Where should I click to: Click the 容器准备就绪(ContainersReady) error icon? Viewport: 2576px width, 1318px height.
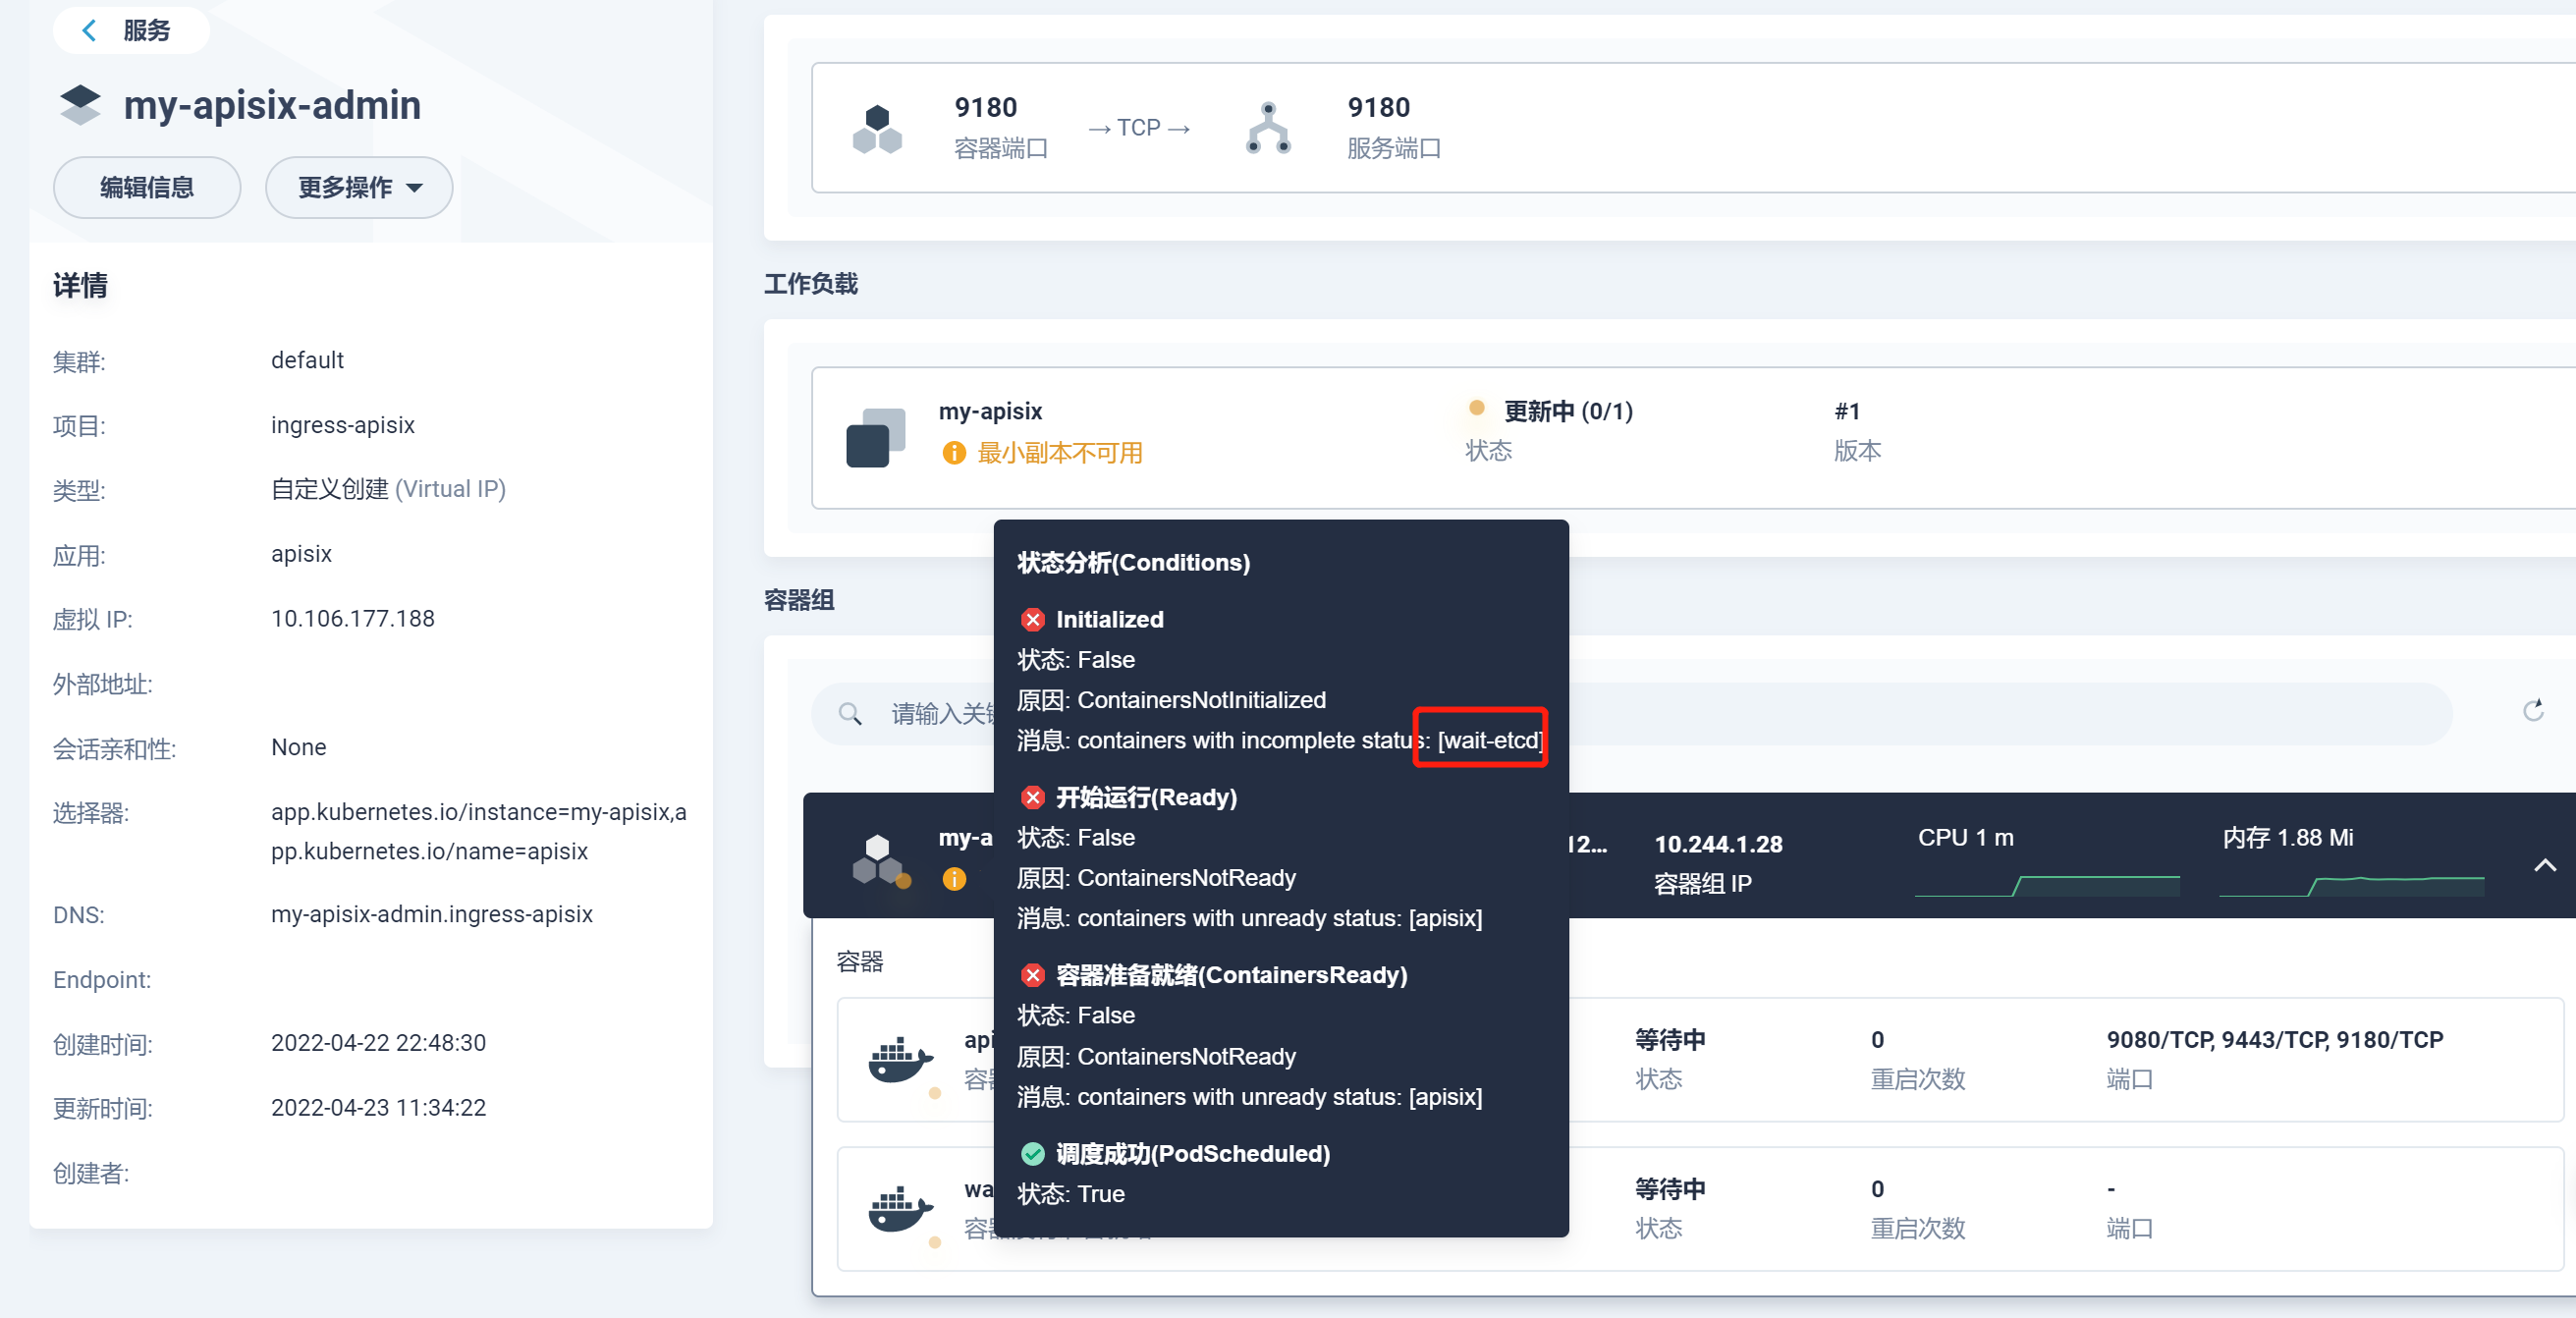click(1033, 976)
